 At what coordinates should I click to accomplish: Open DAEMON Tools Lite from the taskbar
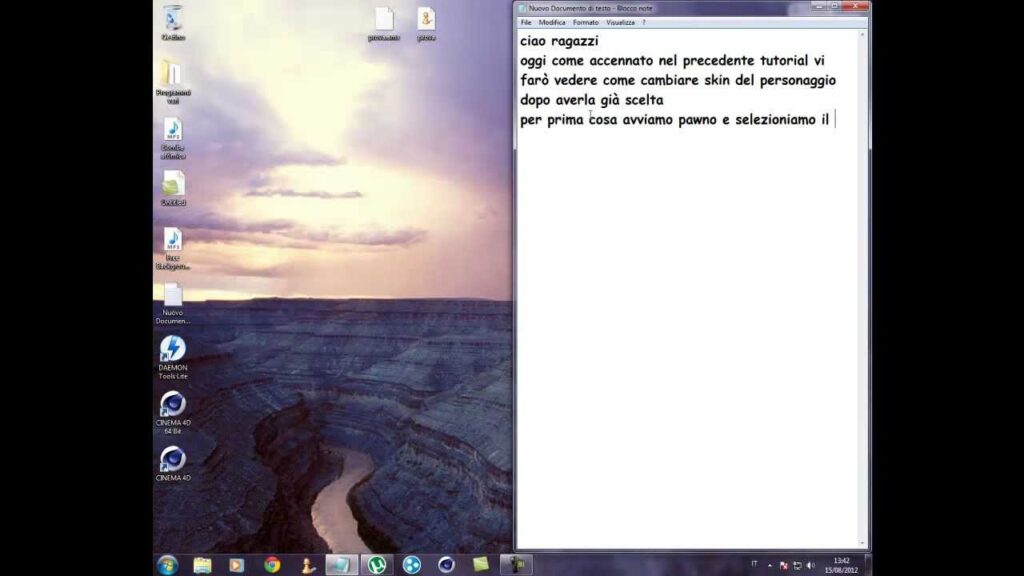[x=410, y=562]
